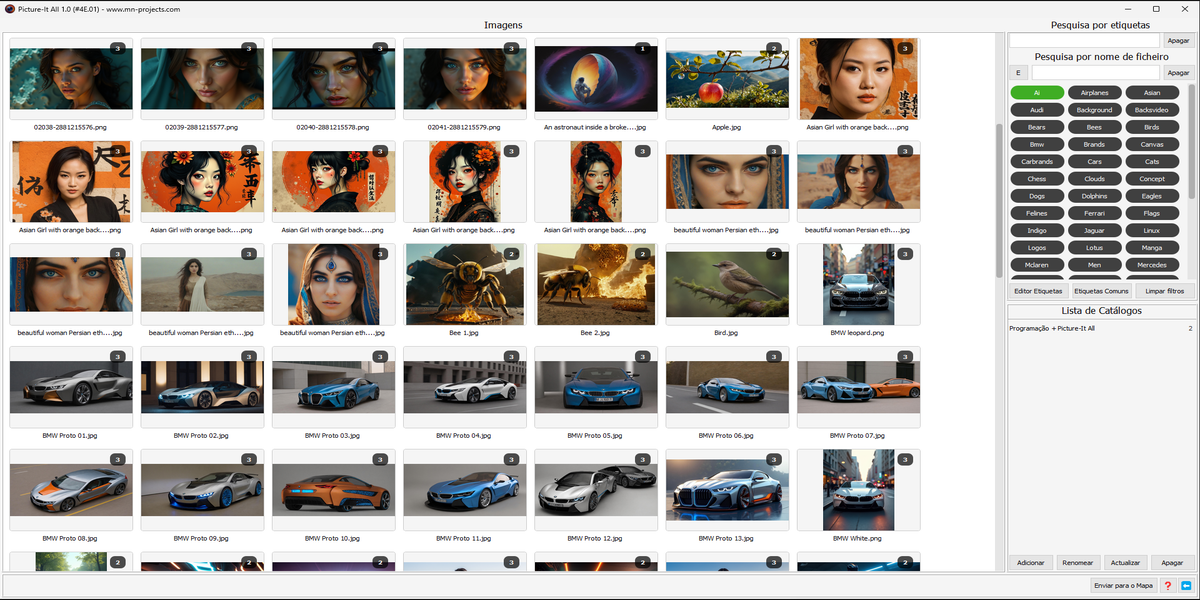Choose the Eagles tag
This screenshot has width=1200, height=600.
coord(1152,196)
